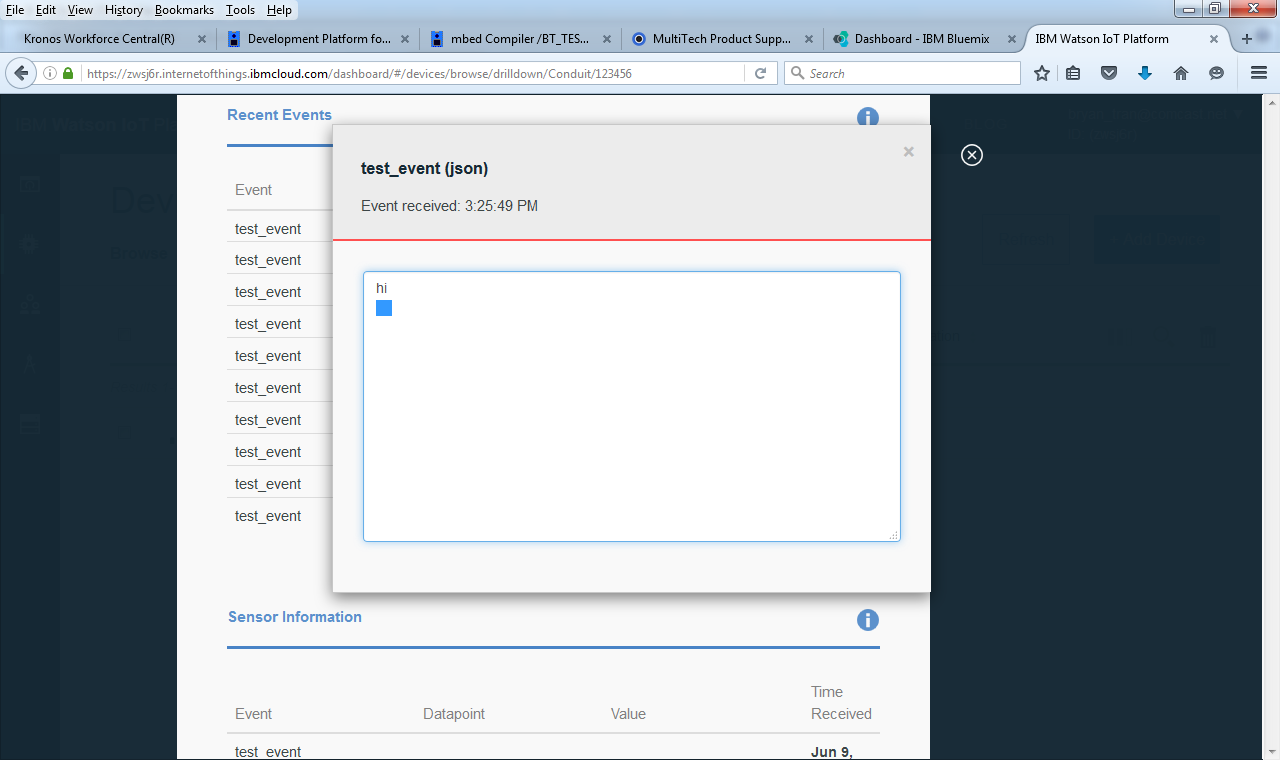Go back to the previous page

[x=21, y=73]
